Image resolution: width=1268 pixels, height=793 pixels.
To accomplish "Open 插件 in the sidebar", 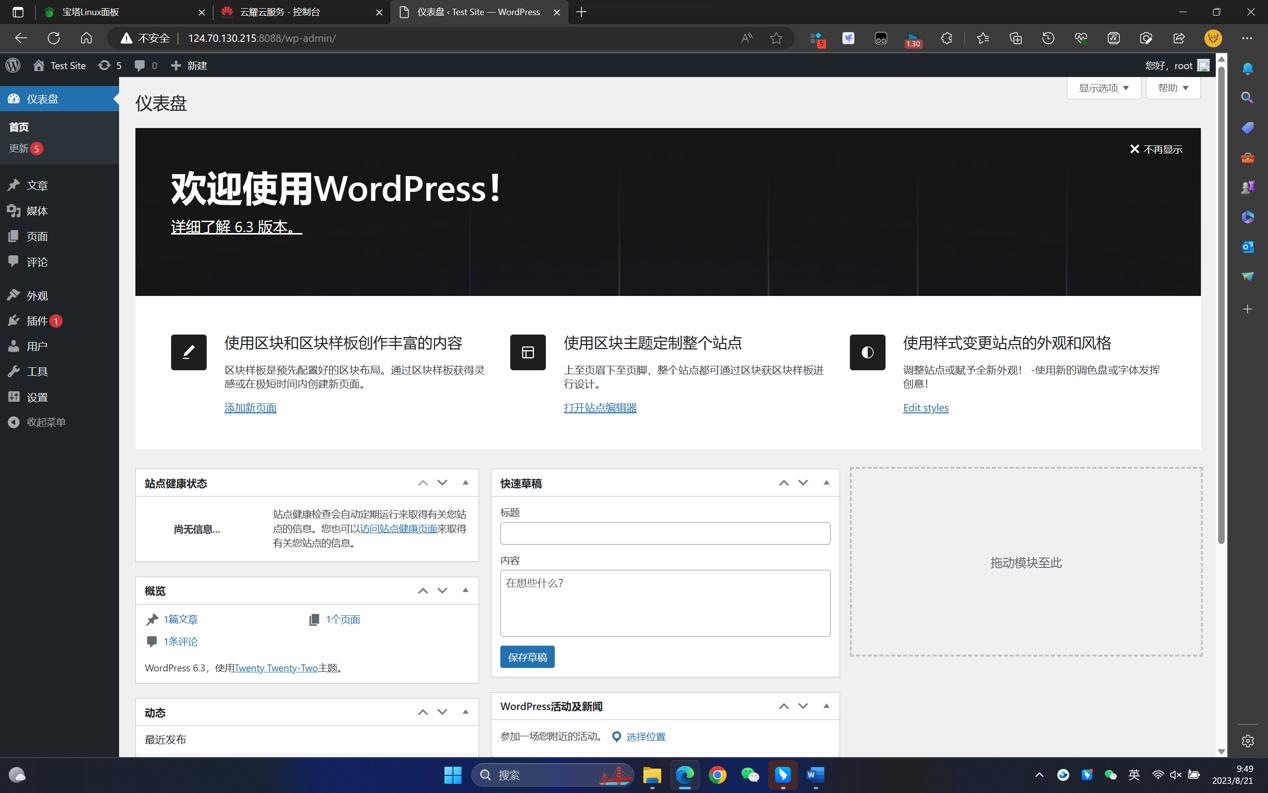I will tap(37, 320).
